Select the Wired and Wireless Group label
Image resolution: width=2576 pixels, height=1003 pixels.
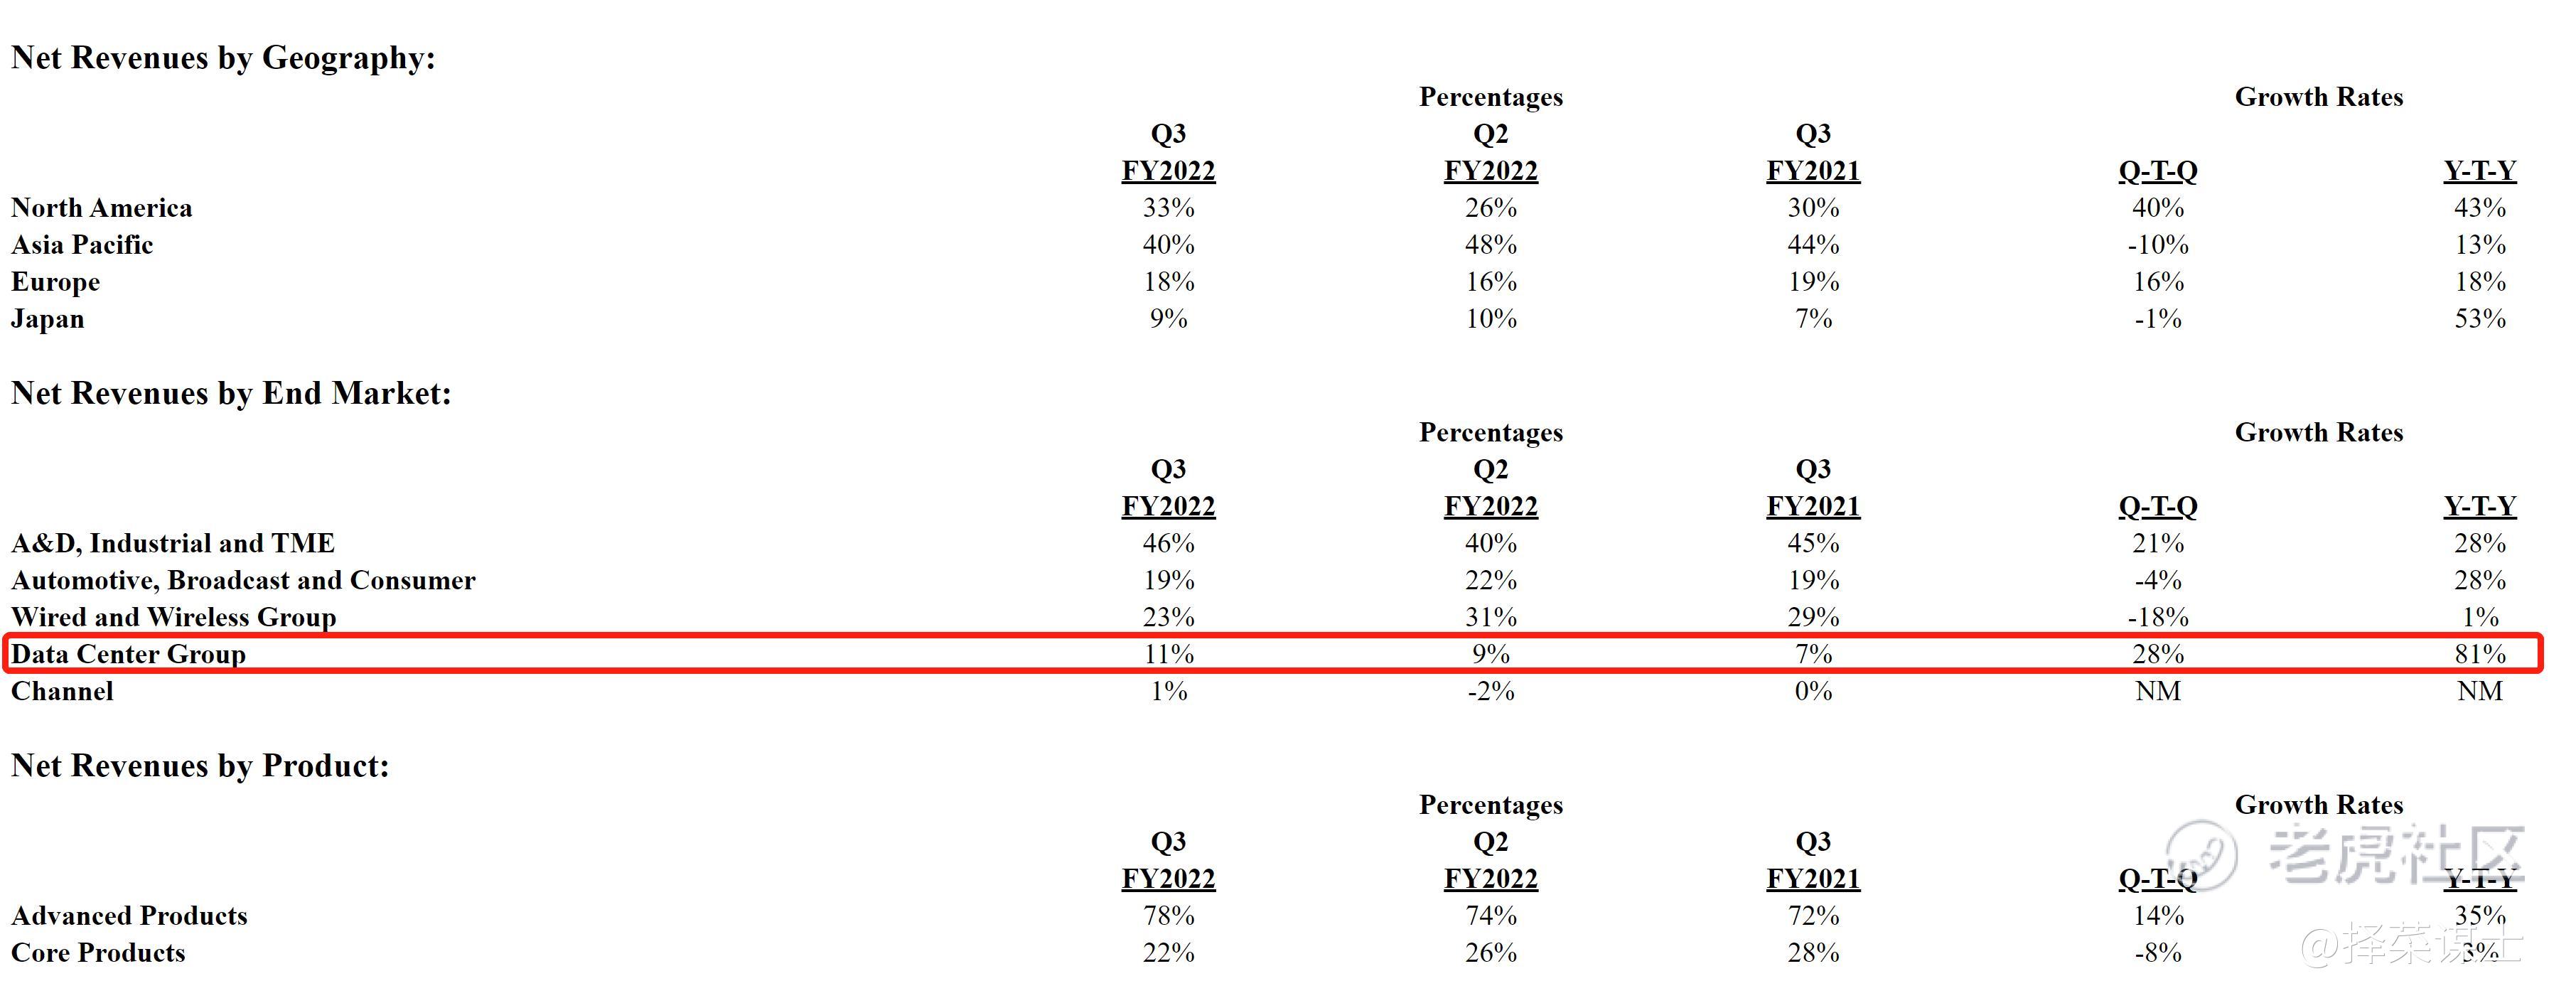click(x=173, y=617)
